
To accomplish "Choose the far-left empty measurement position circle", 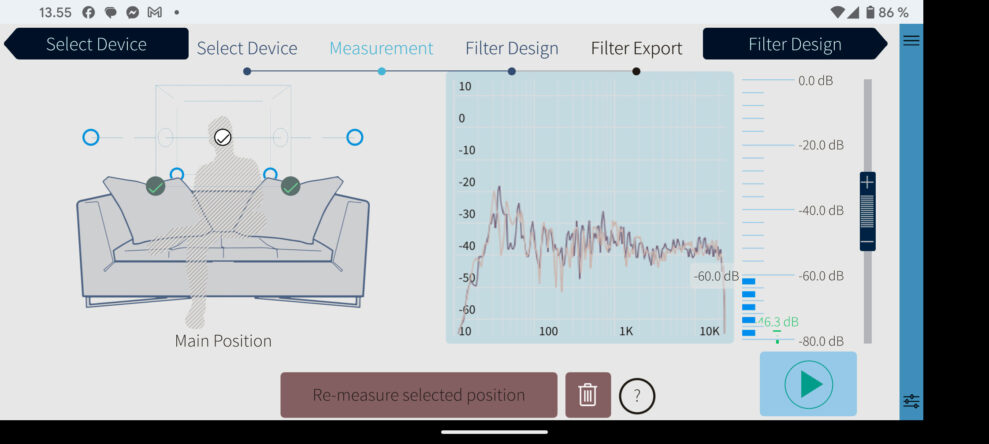I will point(91,137).
